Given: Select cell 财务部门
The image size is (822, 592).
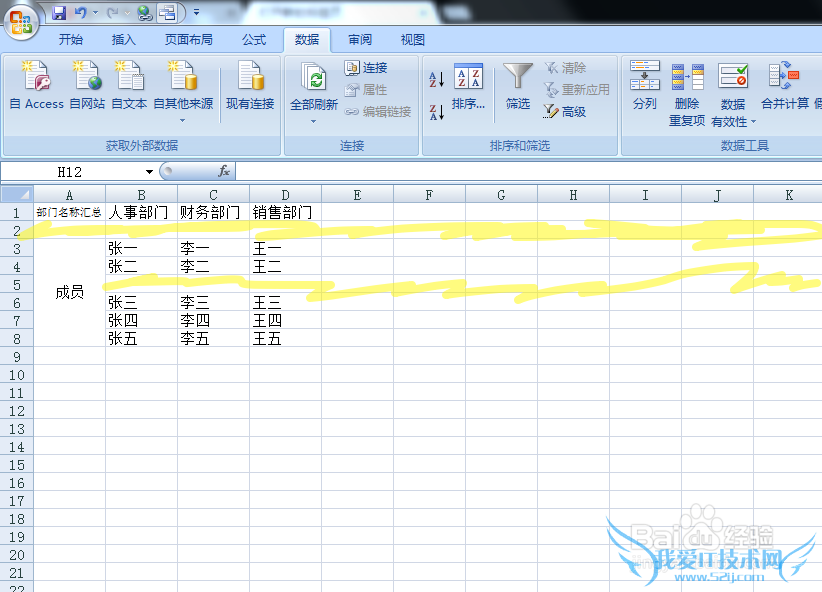Looking at the screenshot, I should pyautogui.click(x=213, y=212).
